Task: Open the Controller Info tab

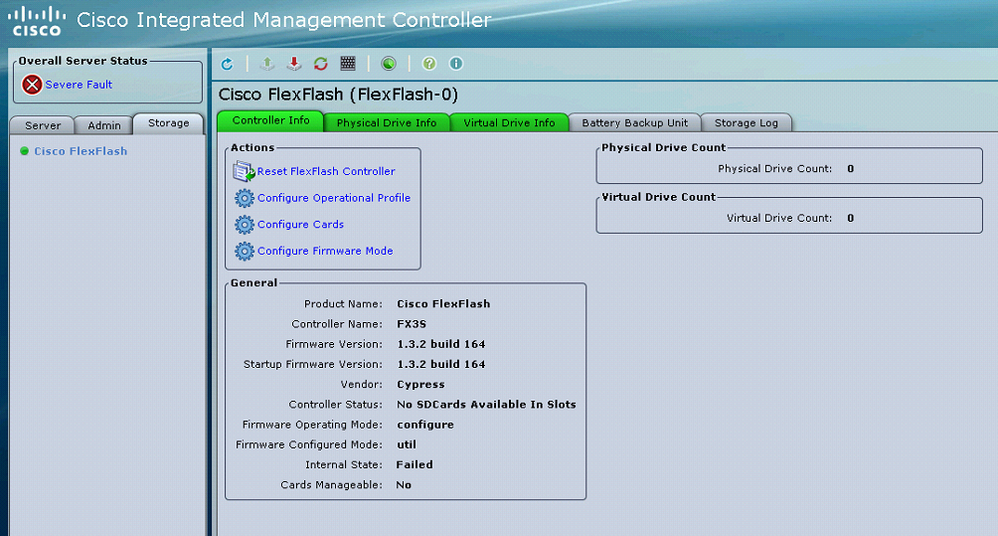Action: click(x=271, y=120)
